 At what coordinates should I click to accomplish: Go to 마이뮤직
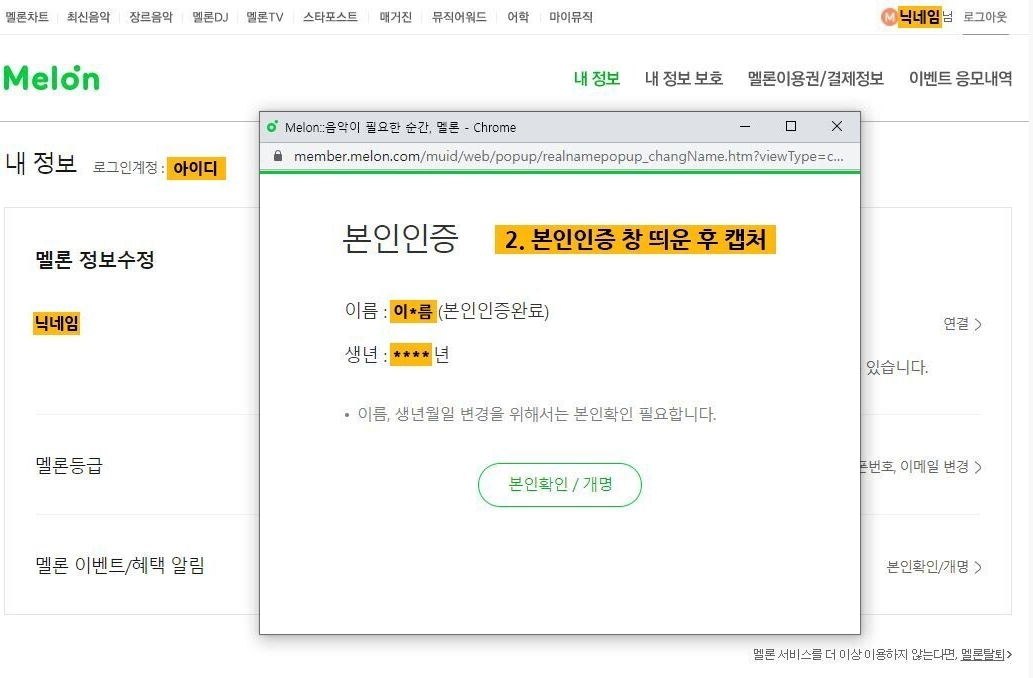(x=571, y=17)
